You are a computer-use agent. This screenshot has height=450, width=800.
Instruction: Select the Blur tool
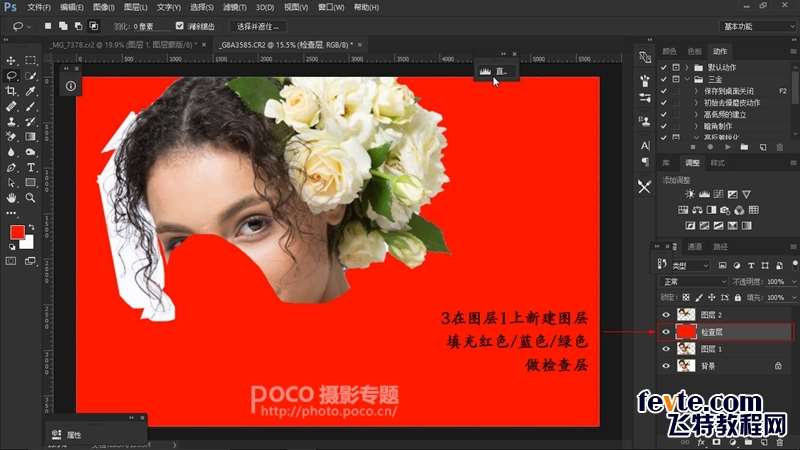11,152
